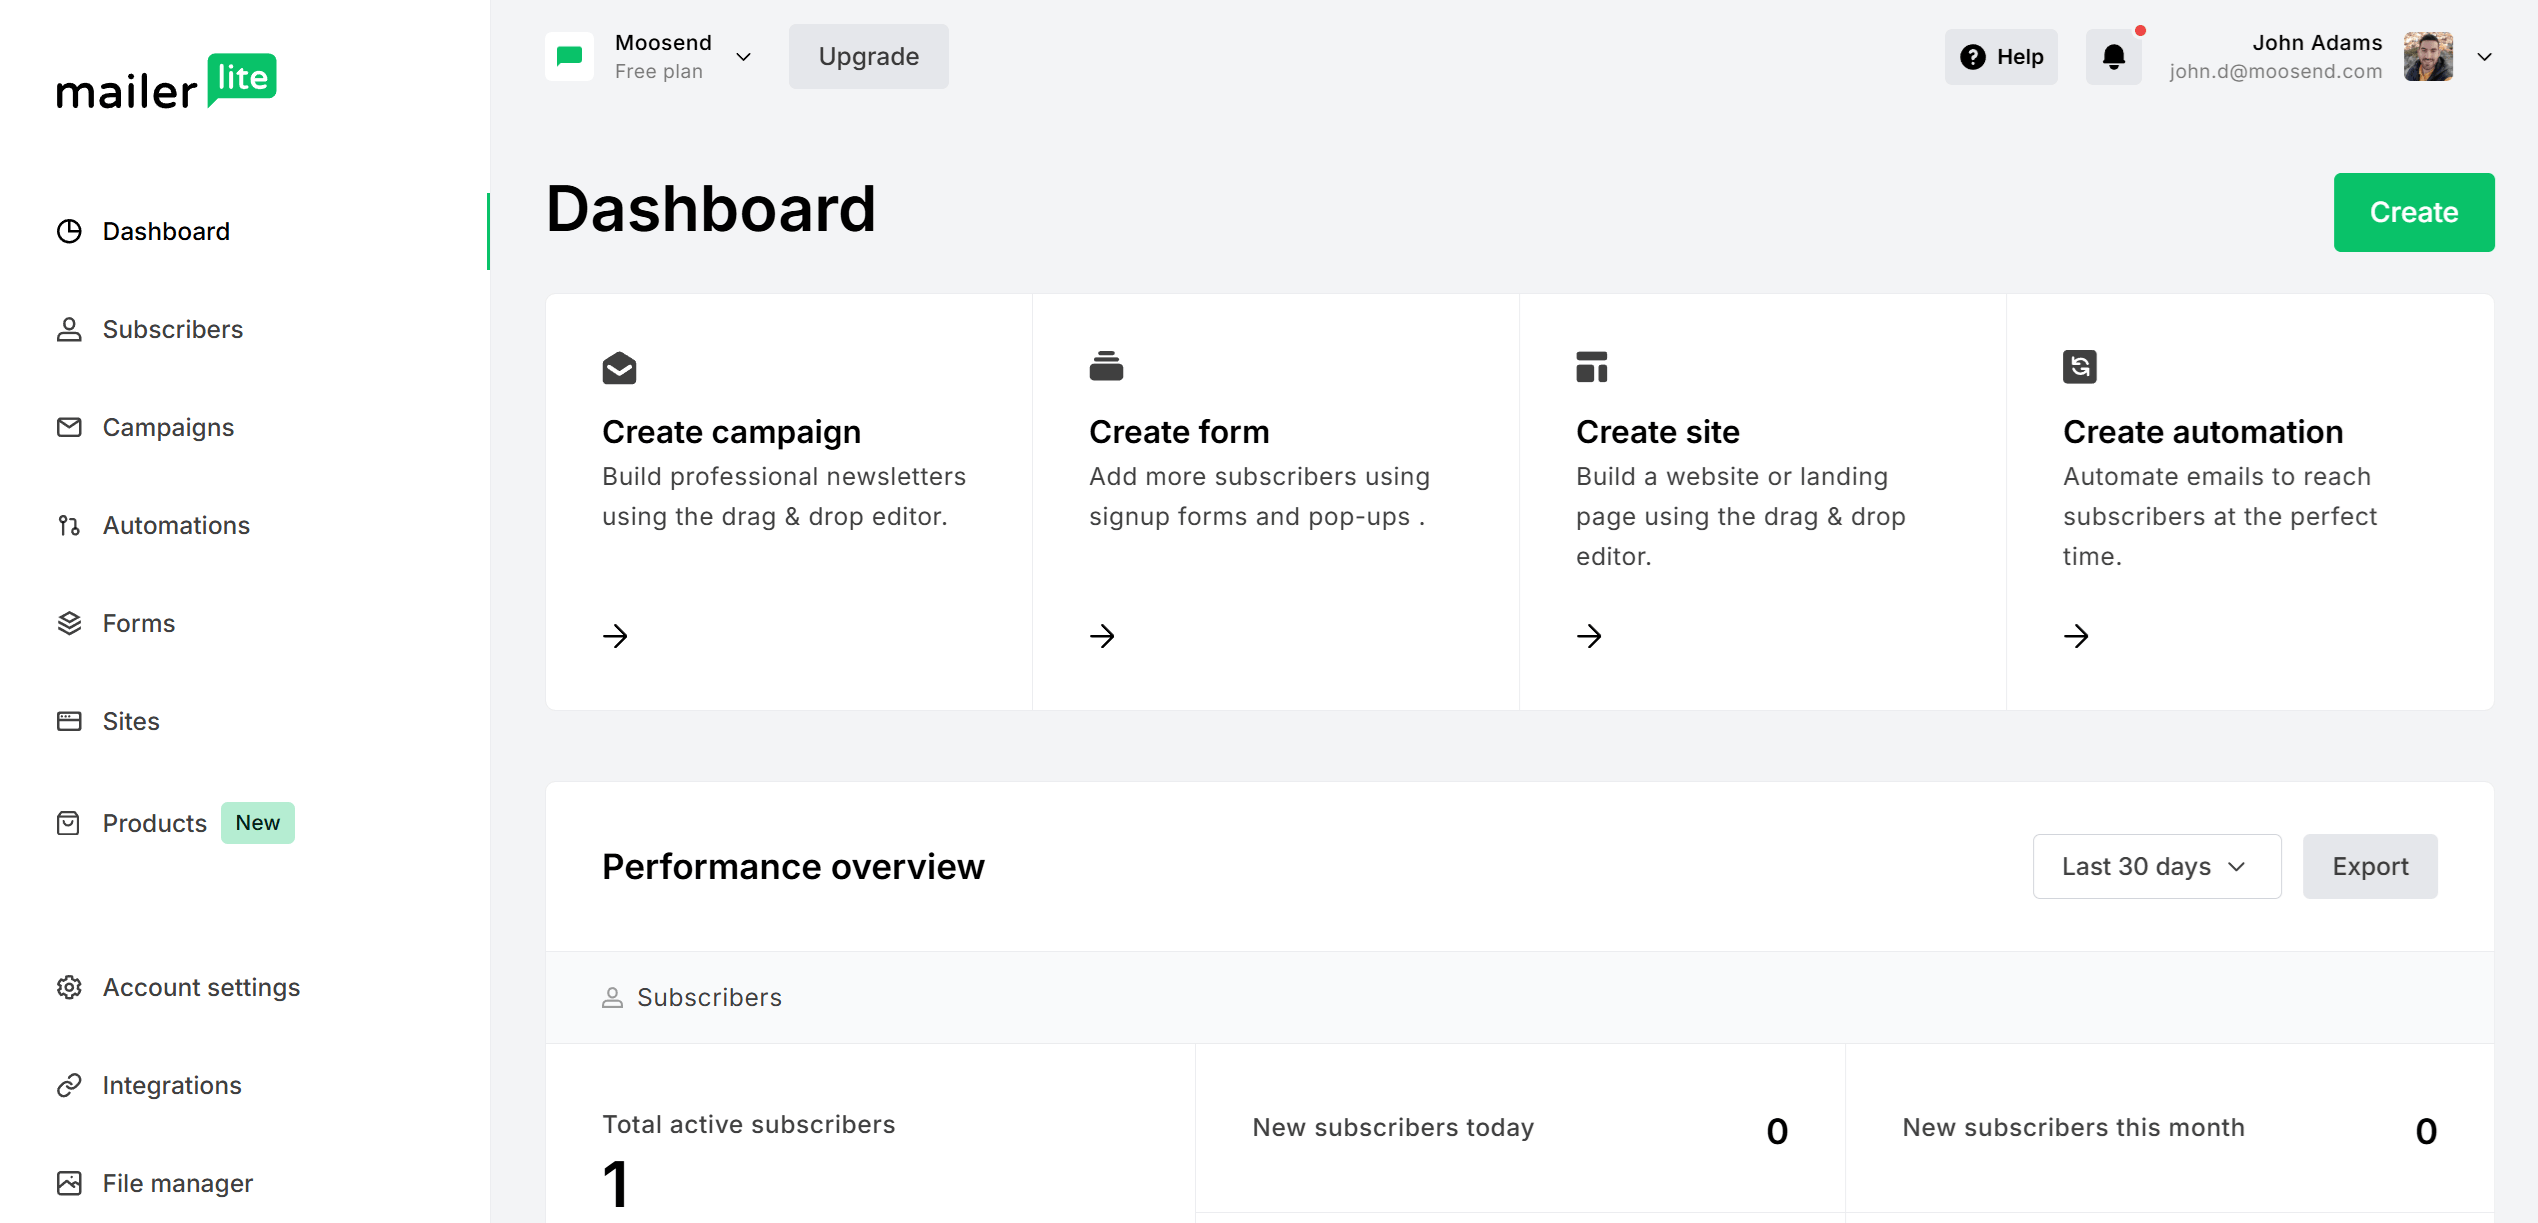This screenshot has width=2538, height=1223.
Task: Click the New badge next to Products
Action: pos(257,822)
